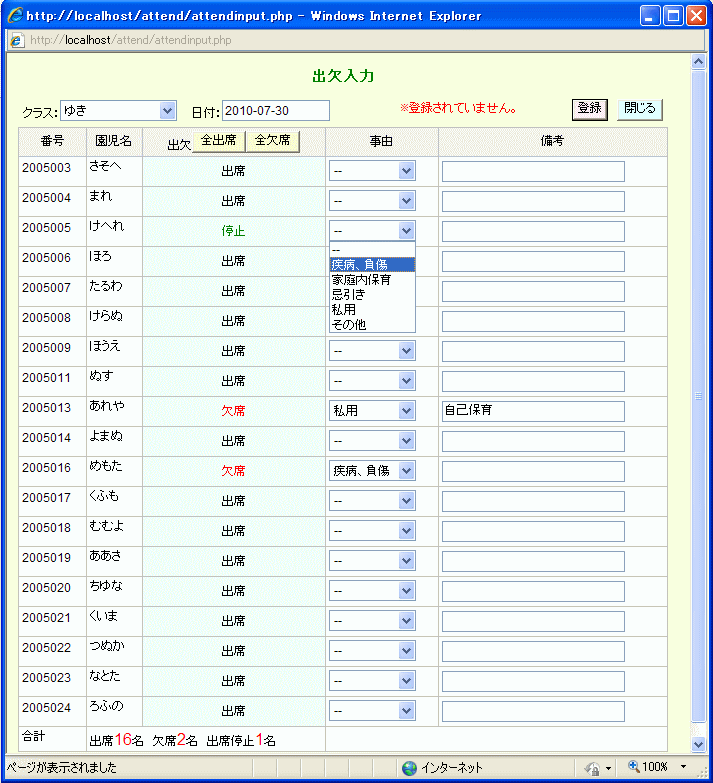
Task: Click the page icon in the address bar
Action: coord(17,40)
